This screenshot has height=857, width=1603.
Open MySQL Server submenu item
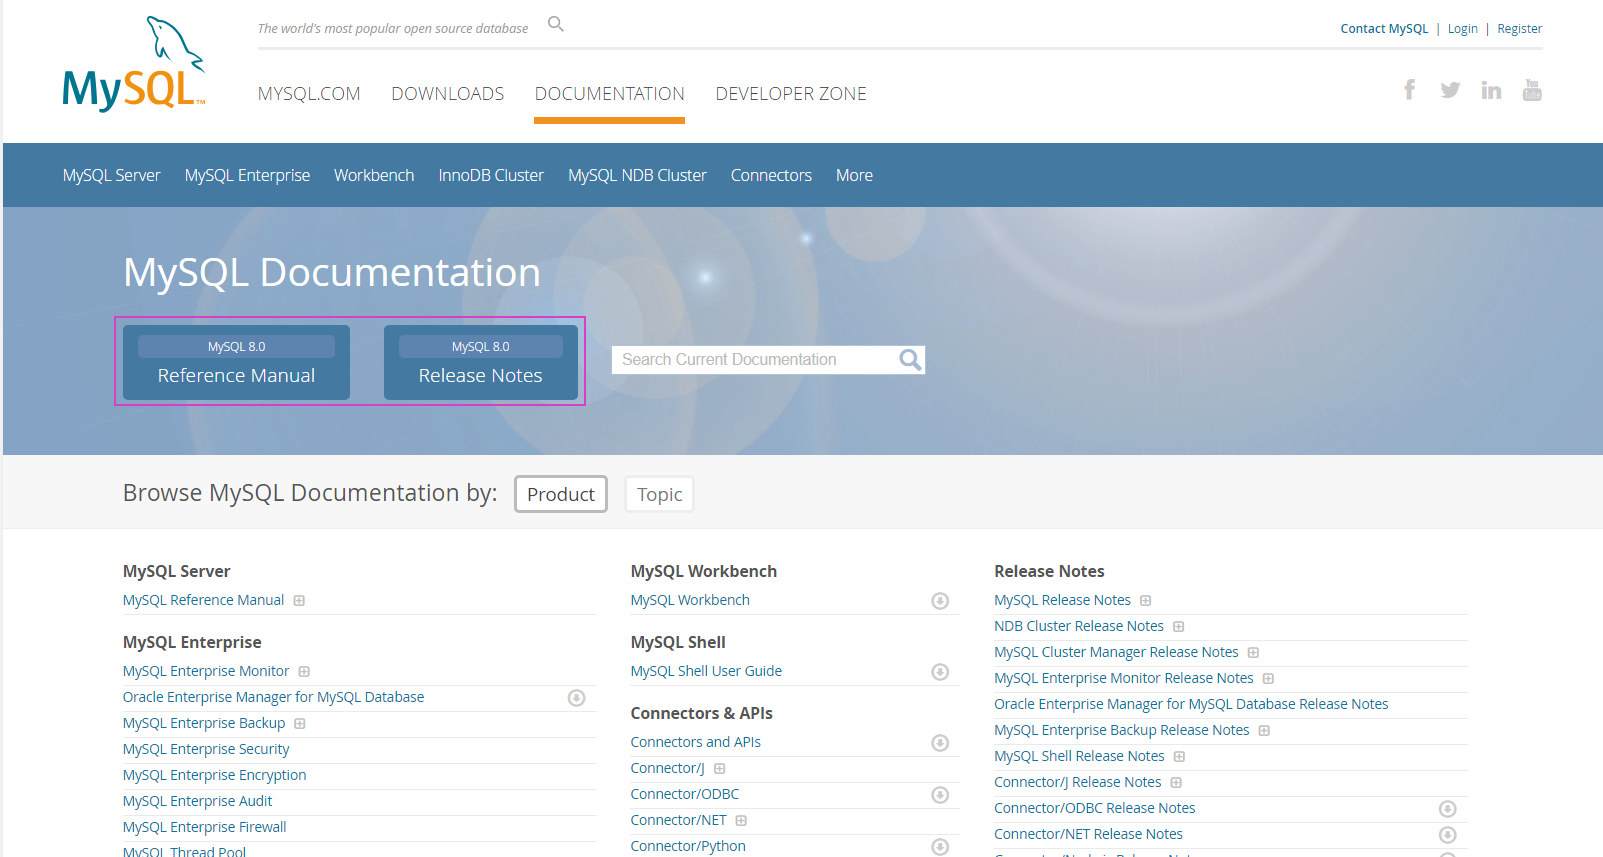pyautogui.click(x=111, y=175)
